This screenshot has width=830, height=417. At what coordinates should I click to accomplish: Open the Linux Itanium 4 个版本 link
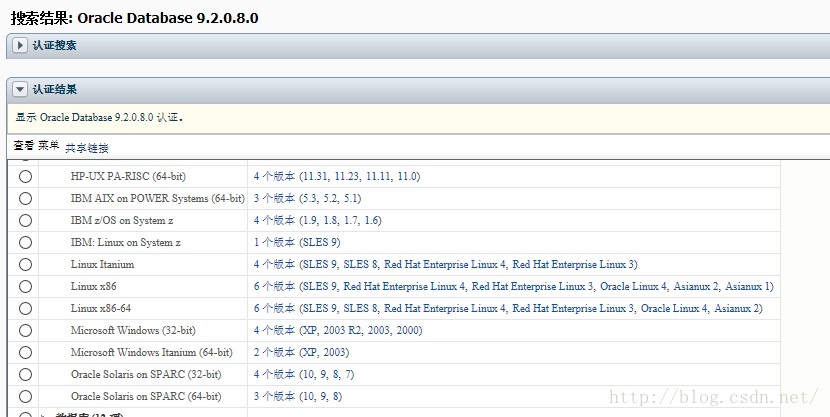click(445, 264)
